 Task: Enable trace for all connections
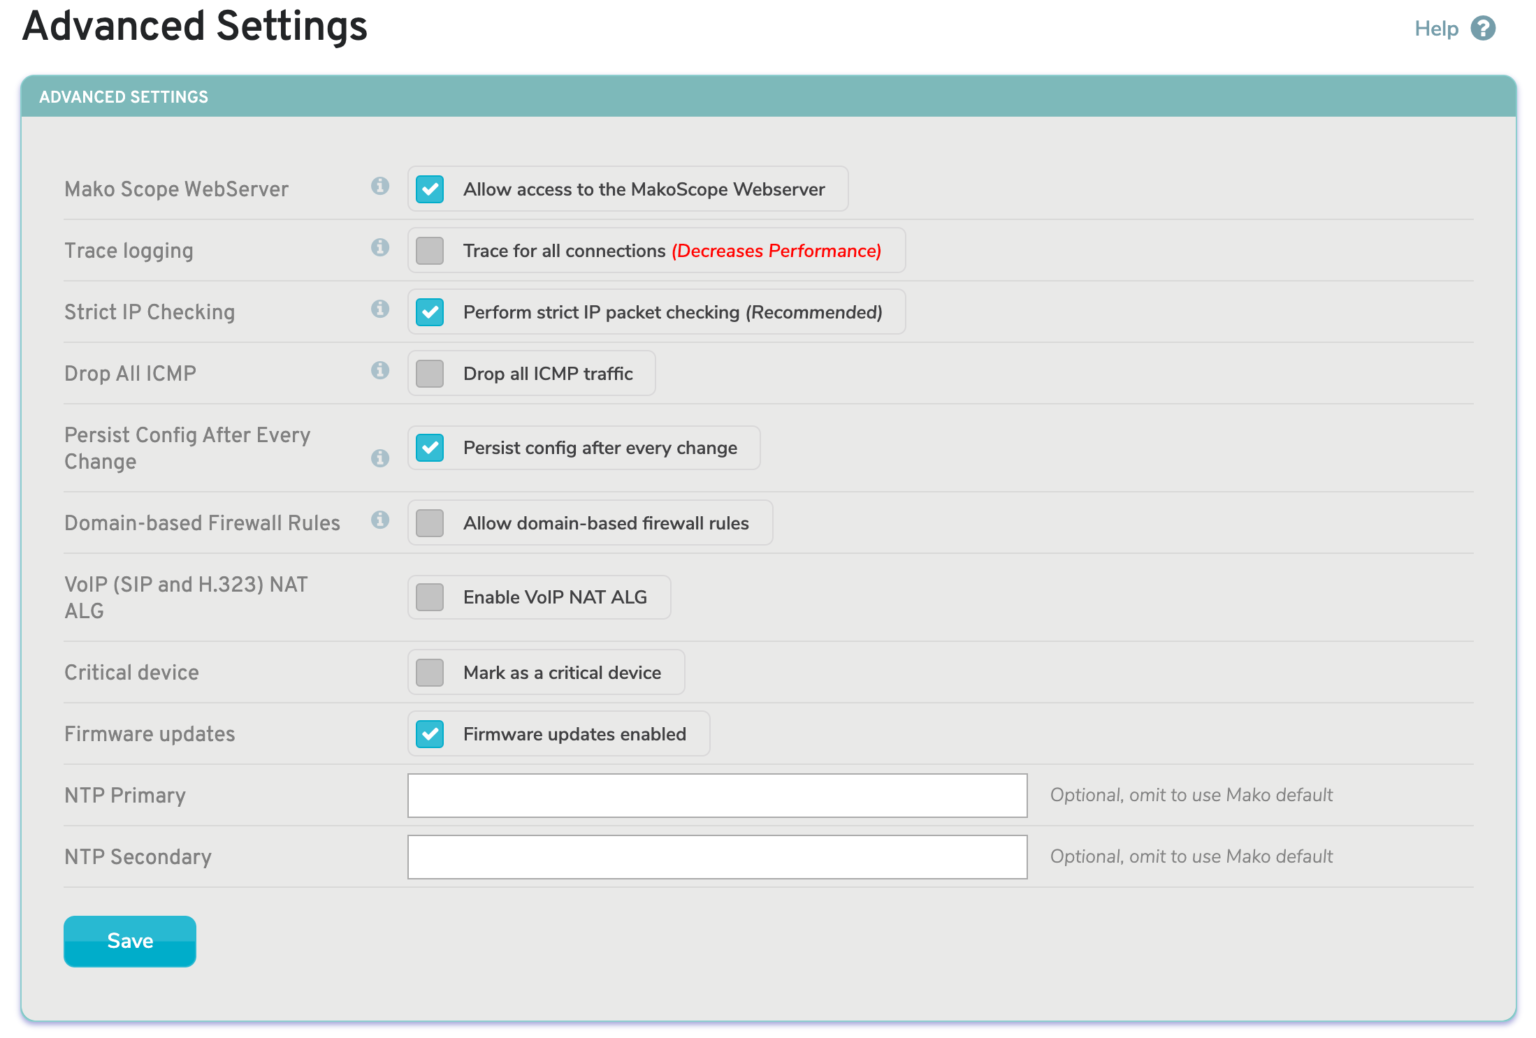[429, 250]
